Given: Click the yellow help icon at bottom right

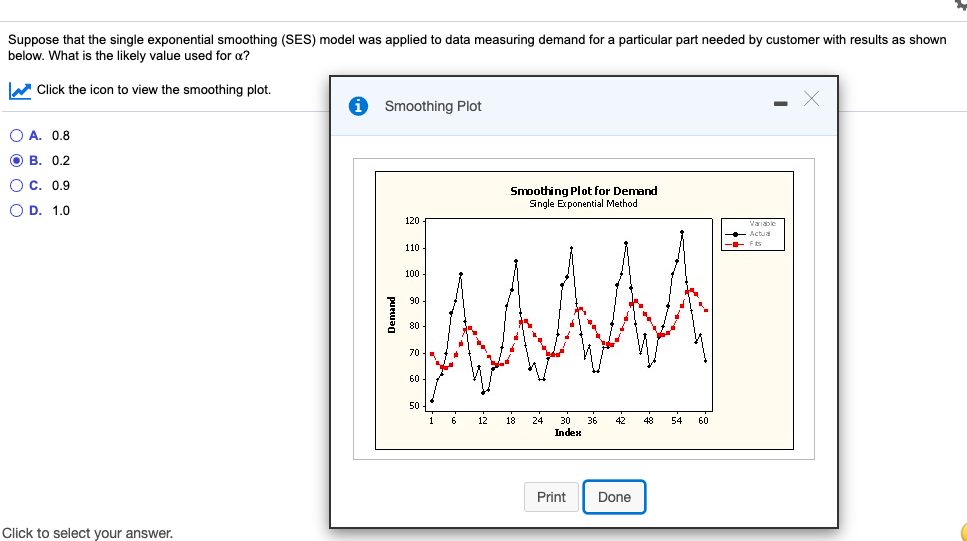Looking at the screenshot, I should [964, 532].
